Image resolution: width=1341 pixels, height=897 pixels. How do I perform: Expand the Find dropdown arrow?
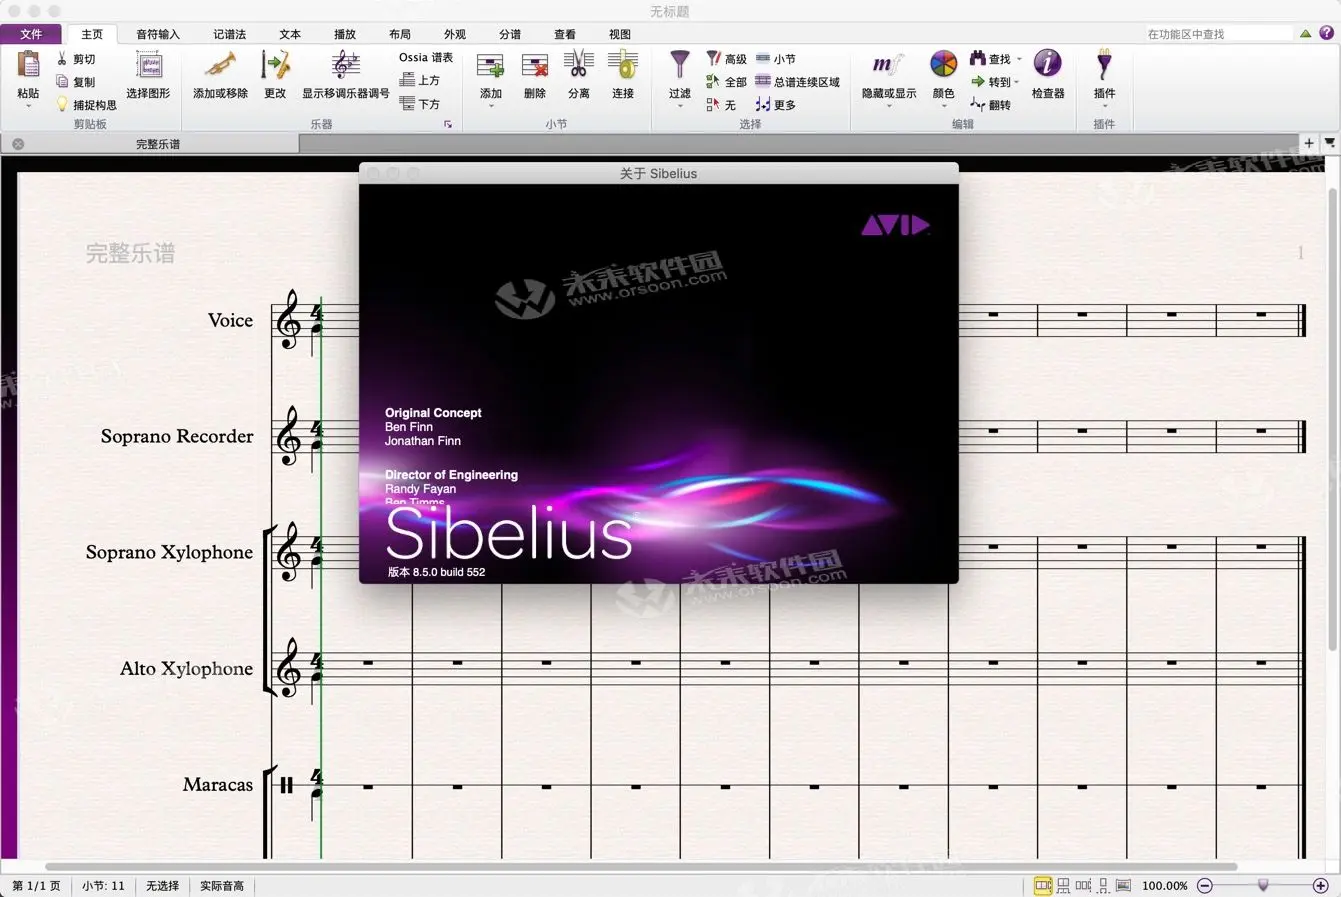[x=1019, y=59]
